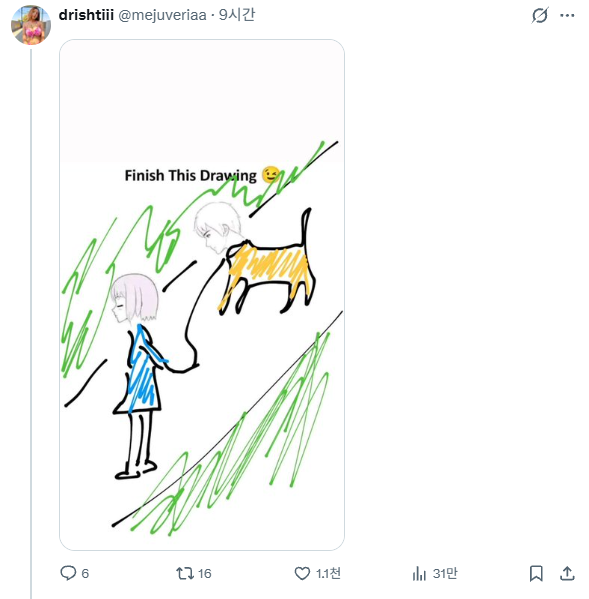Screen dimensions: 589x599
Task: Bookmark this post with the bookmark icon
Action: tap(536, 573)
